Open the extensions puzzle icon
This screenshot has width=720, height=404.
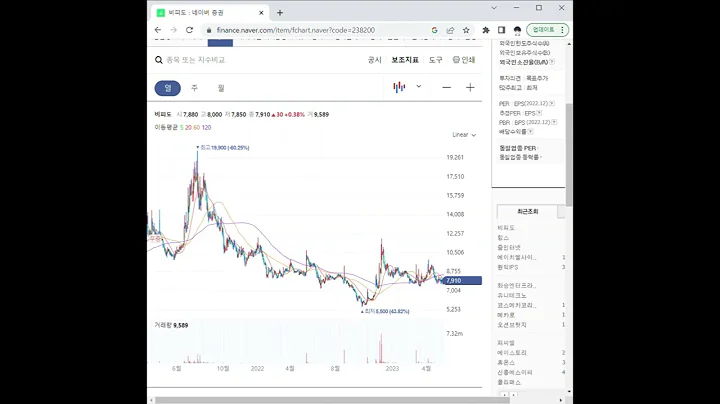click(x=486, y=30)
